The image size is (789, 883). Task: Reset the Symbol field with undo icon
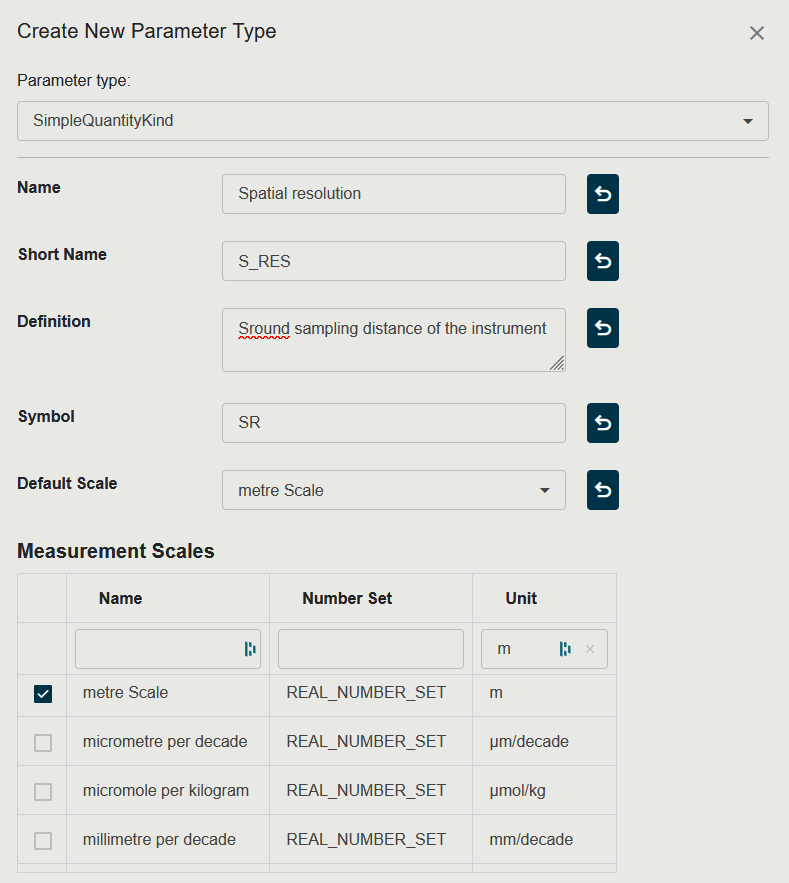603,422
